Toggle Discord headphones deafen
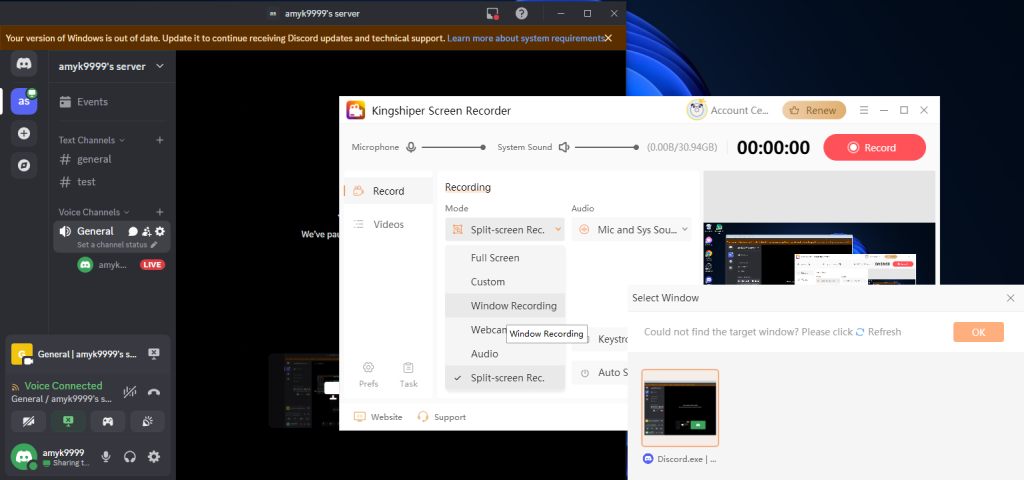Screen dimensions: 1024x480 (130, 457)
